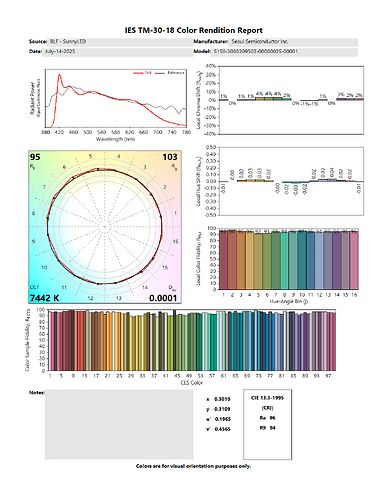Click the Reference legend entry in spectrum chart

click(170, 73)
